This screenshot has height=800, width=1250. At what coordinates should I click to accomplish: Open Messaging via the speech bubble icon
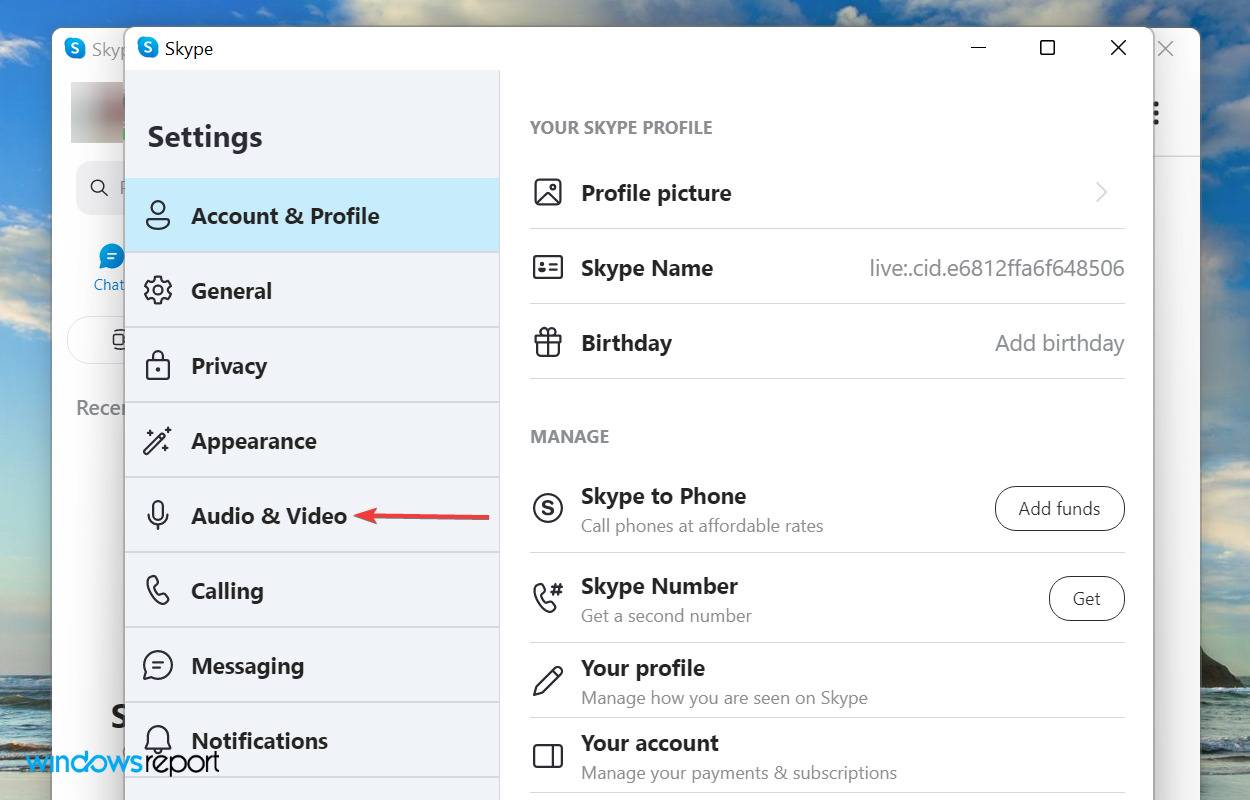pos(158,665)
